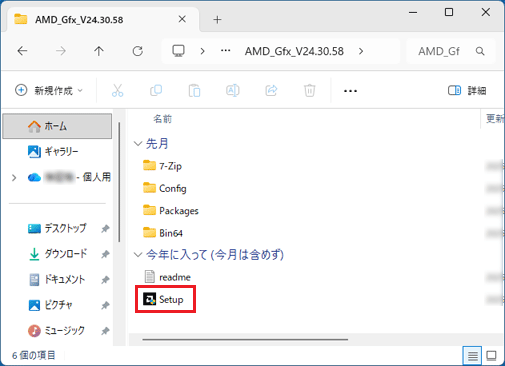Toggle the 詳細 details pane

click(467, 90)
